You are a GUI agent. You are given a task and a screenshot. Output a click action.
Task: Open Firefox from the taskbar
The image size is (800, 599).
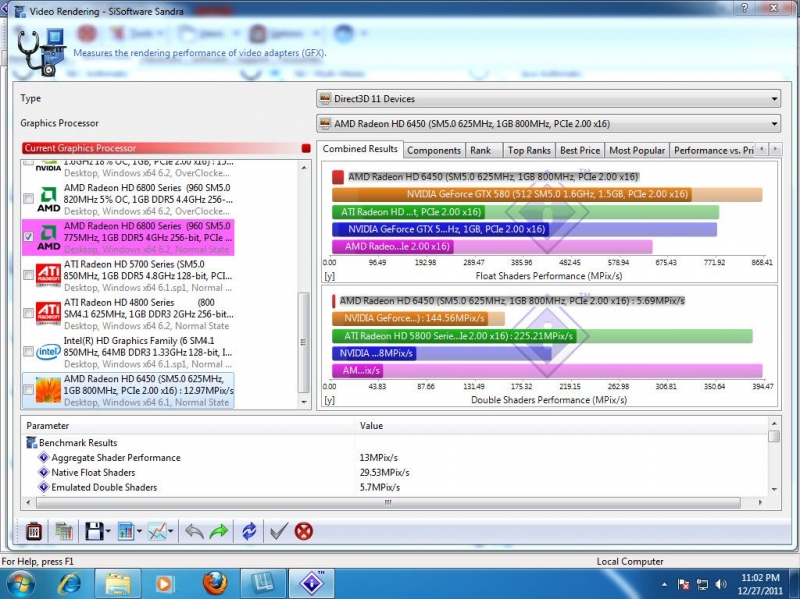(x=215, y=584)
